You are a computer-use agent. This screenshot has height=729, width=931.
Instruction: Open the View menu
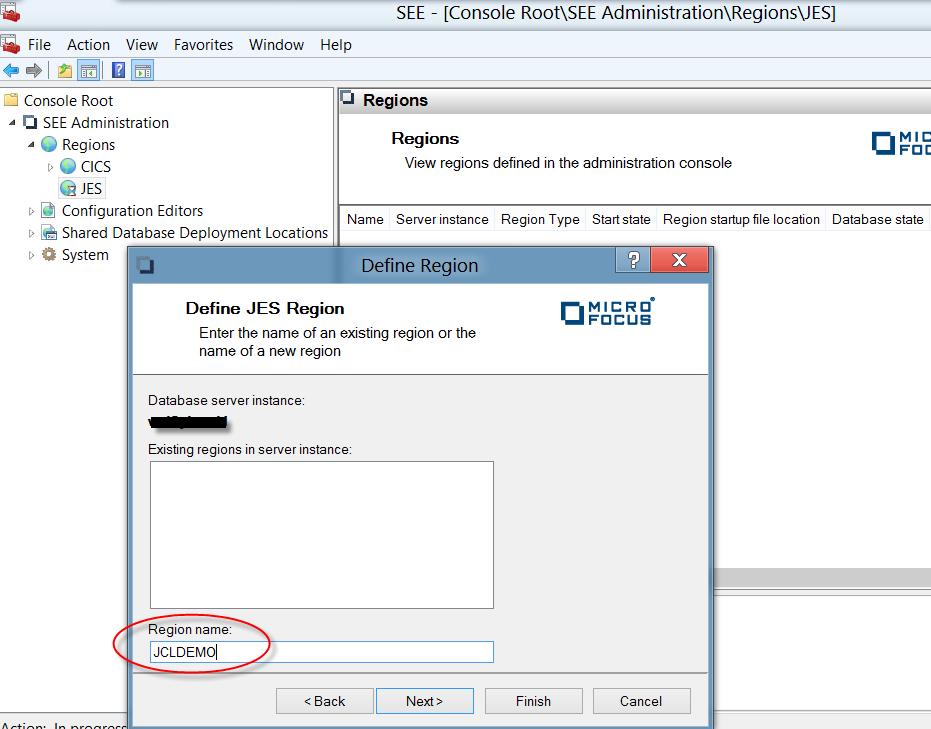click(x=142, y=45)
